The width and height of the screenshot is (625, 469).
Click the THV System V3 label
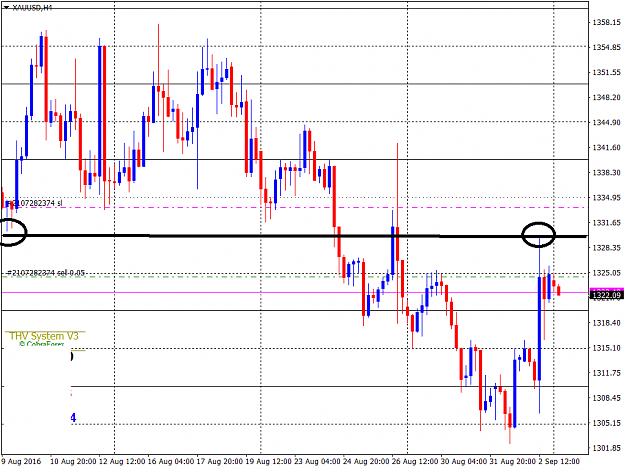click(x=44, y=336)
